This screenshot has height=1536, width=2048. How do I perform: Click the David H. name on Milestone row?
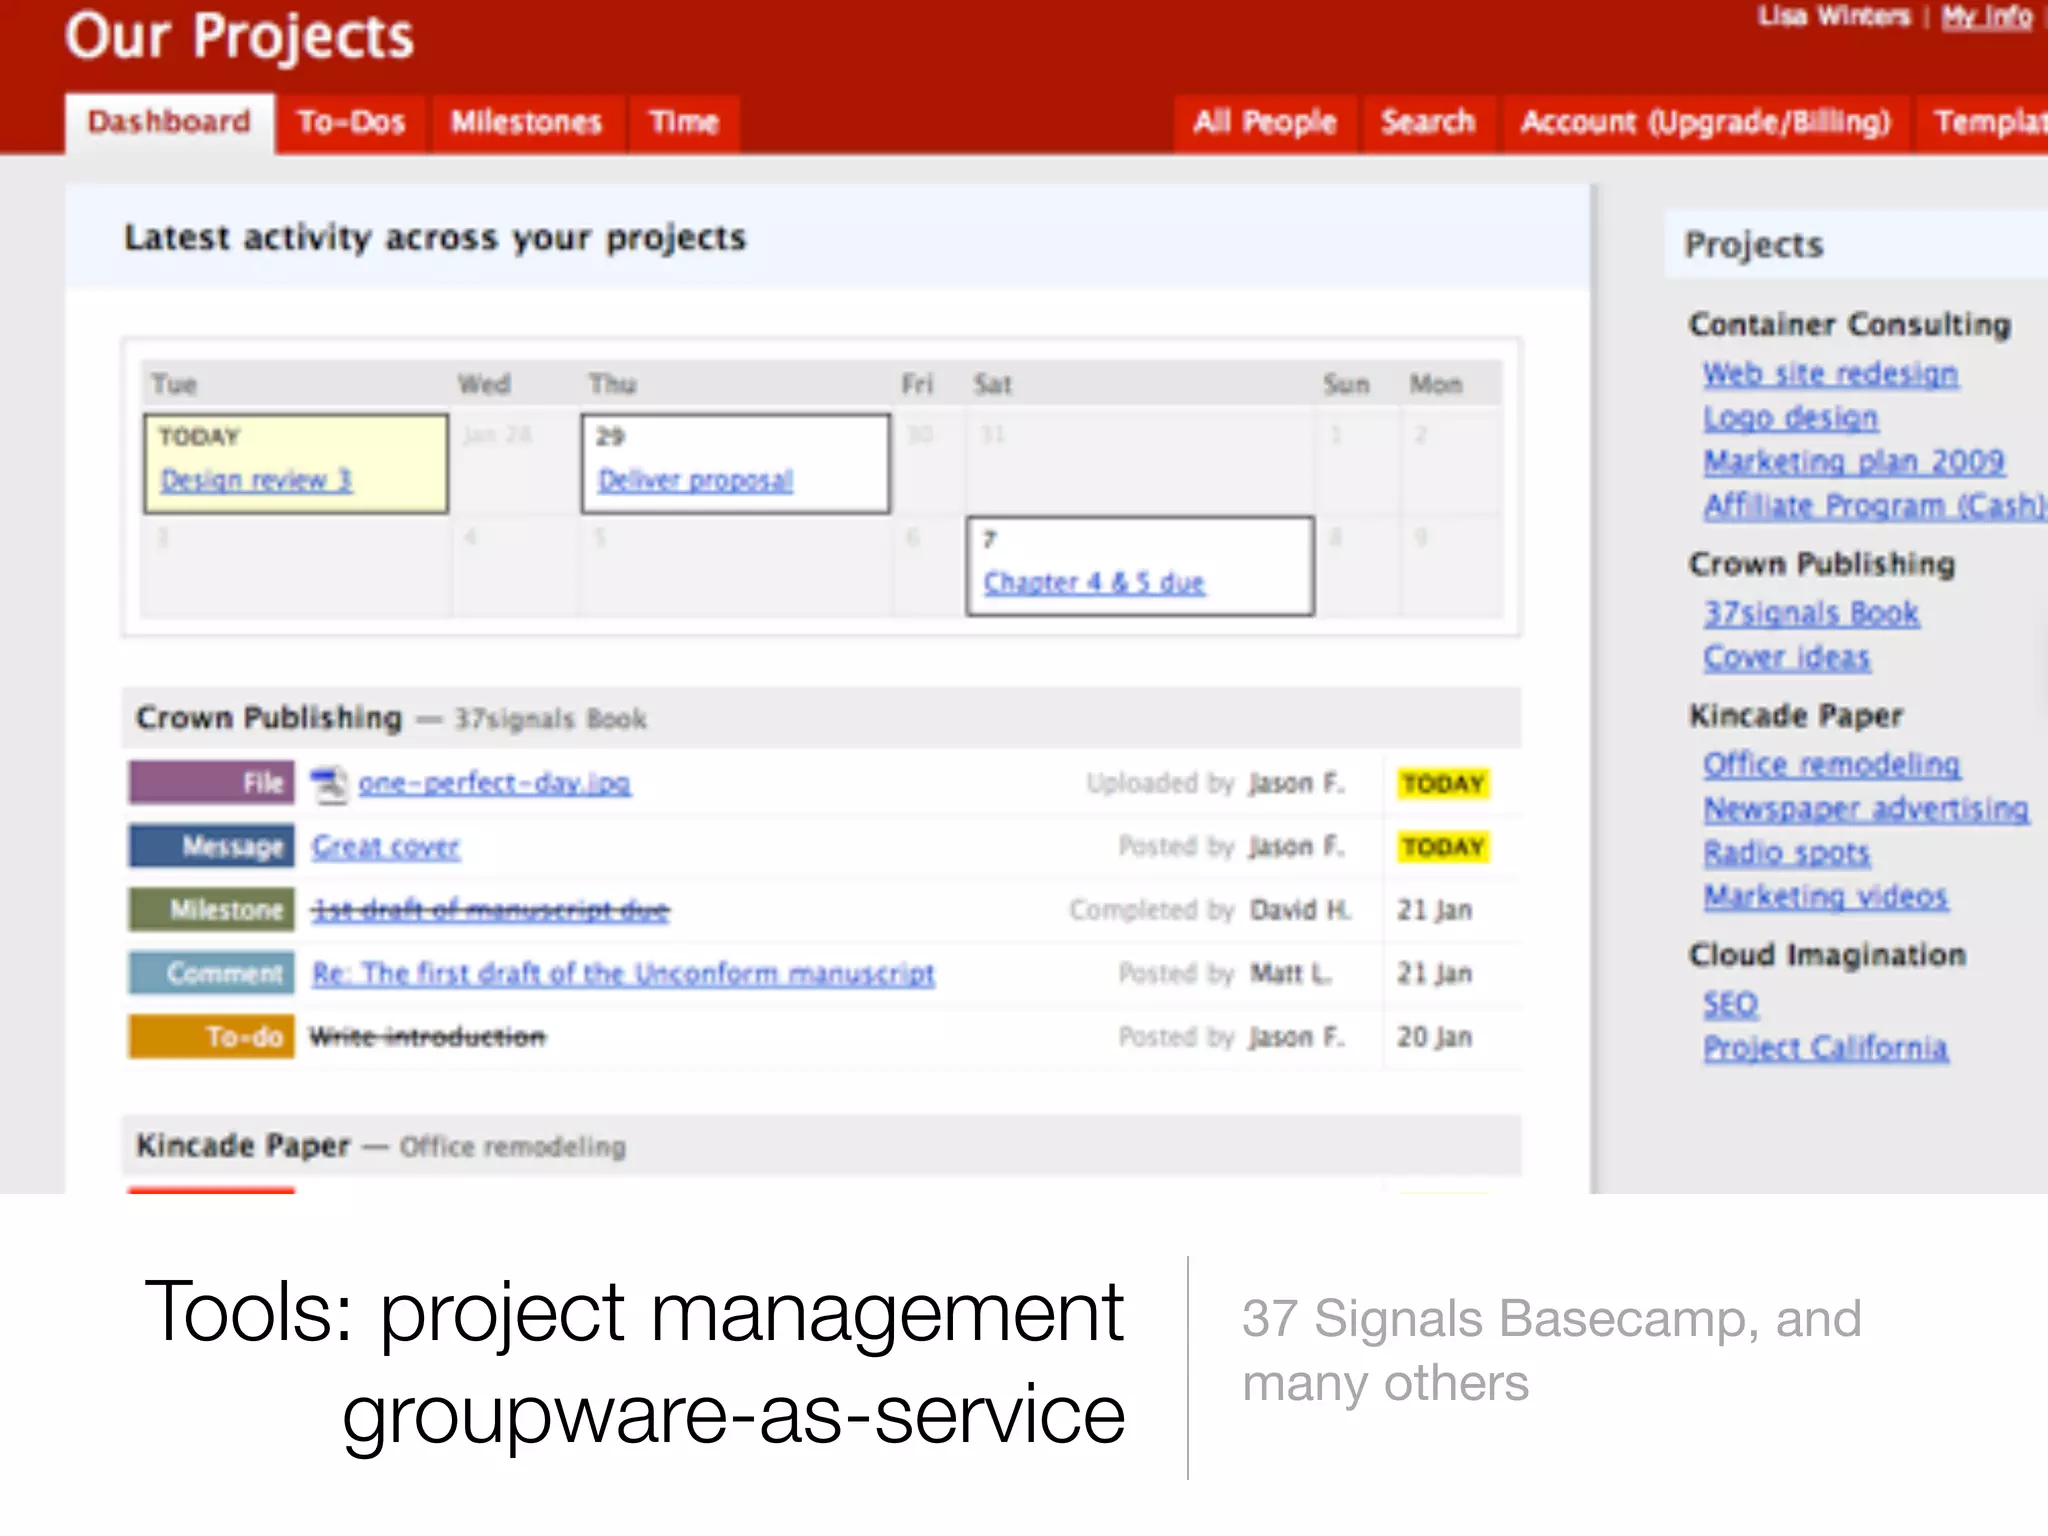(x=1300, y=910)
